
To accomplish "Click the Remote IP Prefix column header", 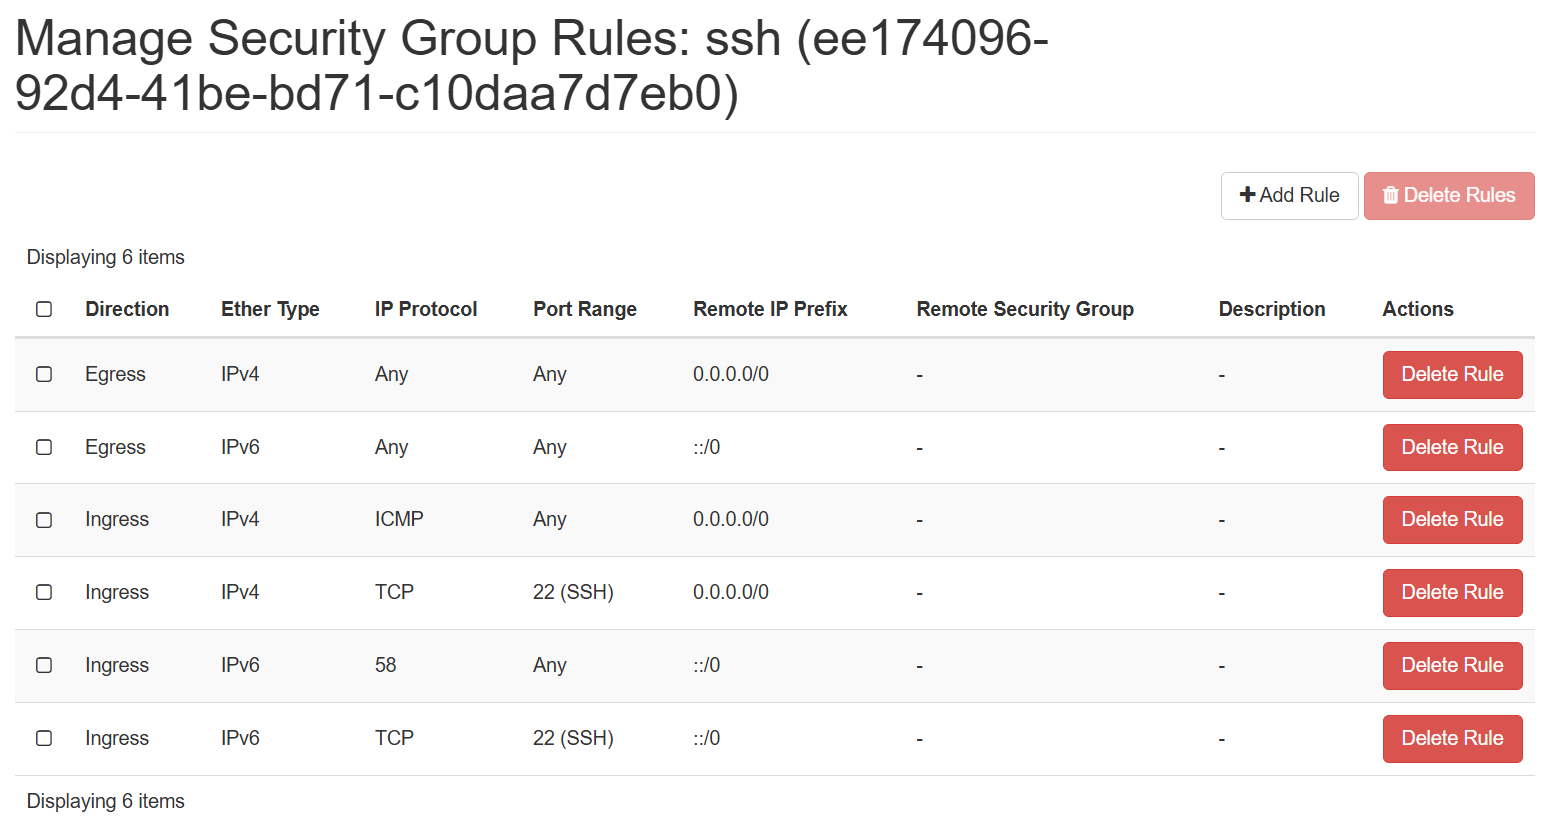I will click(770, 309).
